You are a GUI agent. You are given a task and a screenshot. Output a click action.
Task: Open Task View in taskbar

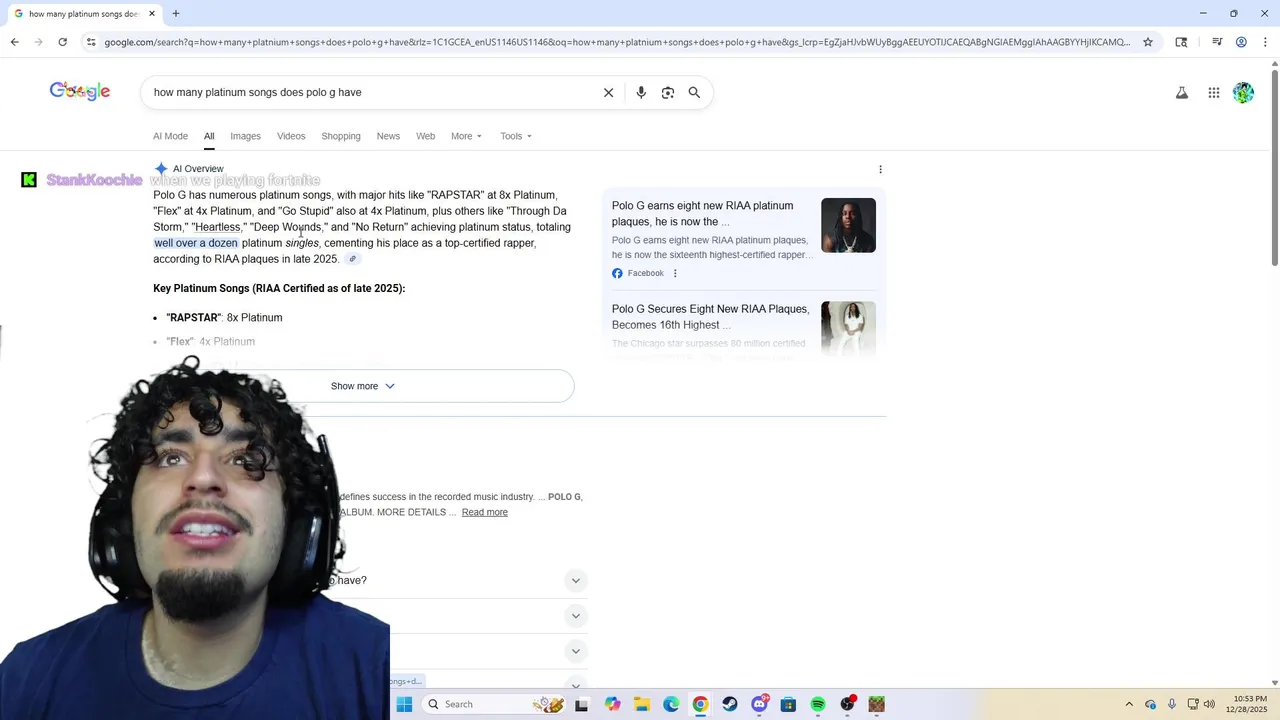581,704
